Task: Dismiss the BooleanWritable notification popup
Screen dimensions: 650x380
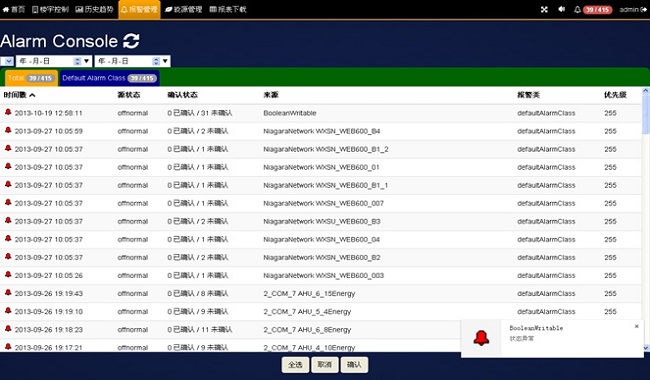Action: point(636,326)
